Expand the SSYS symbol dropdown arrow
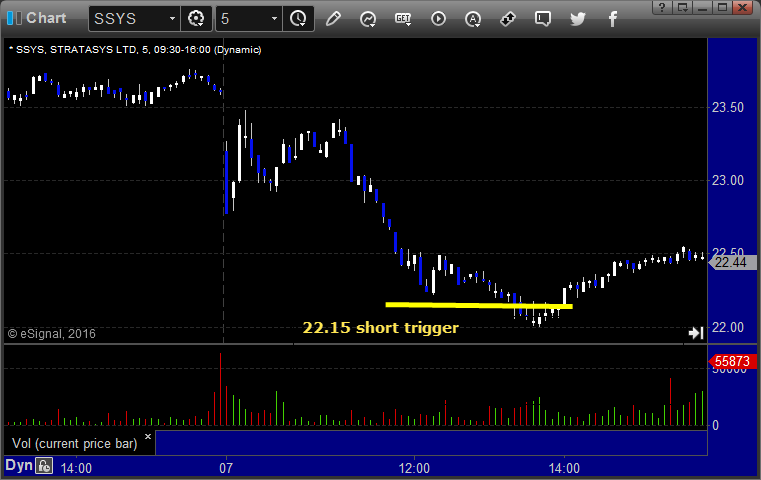 pos(172,19)
